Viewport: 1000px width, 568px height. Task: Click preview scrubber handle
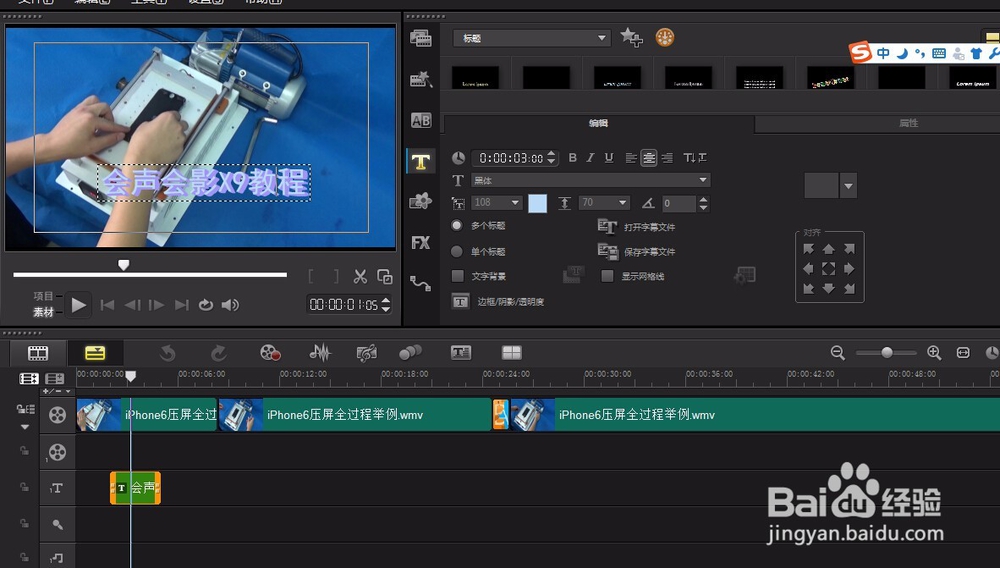(124, 265)
